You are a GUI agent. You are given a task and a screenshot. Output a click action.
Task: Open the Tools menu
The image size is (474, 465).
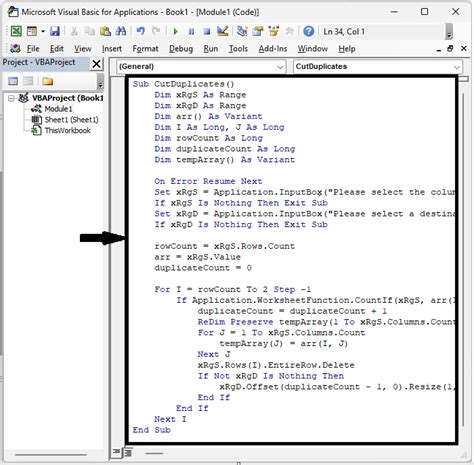tap(238, 49)
